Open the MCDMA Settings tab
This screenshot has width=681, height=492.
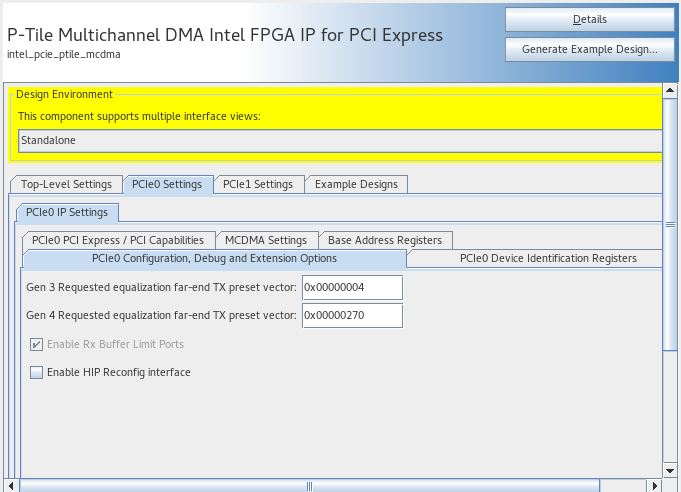(x=266, y=240)
